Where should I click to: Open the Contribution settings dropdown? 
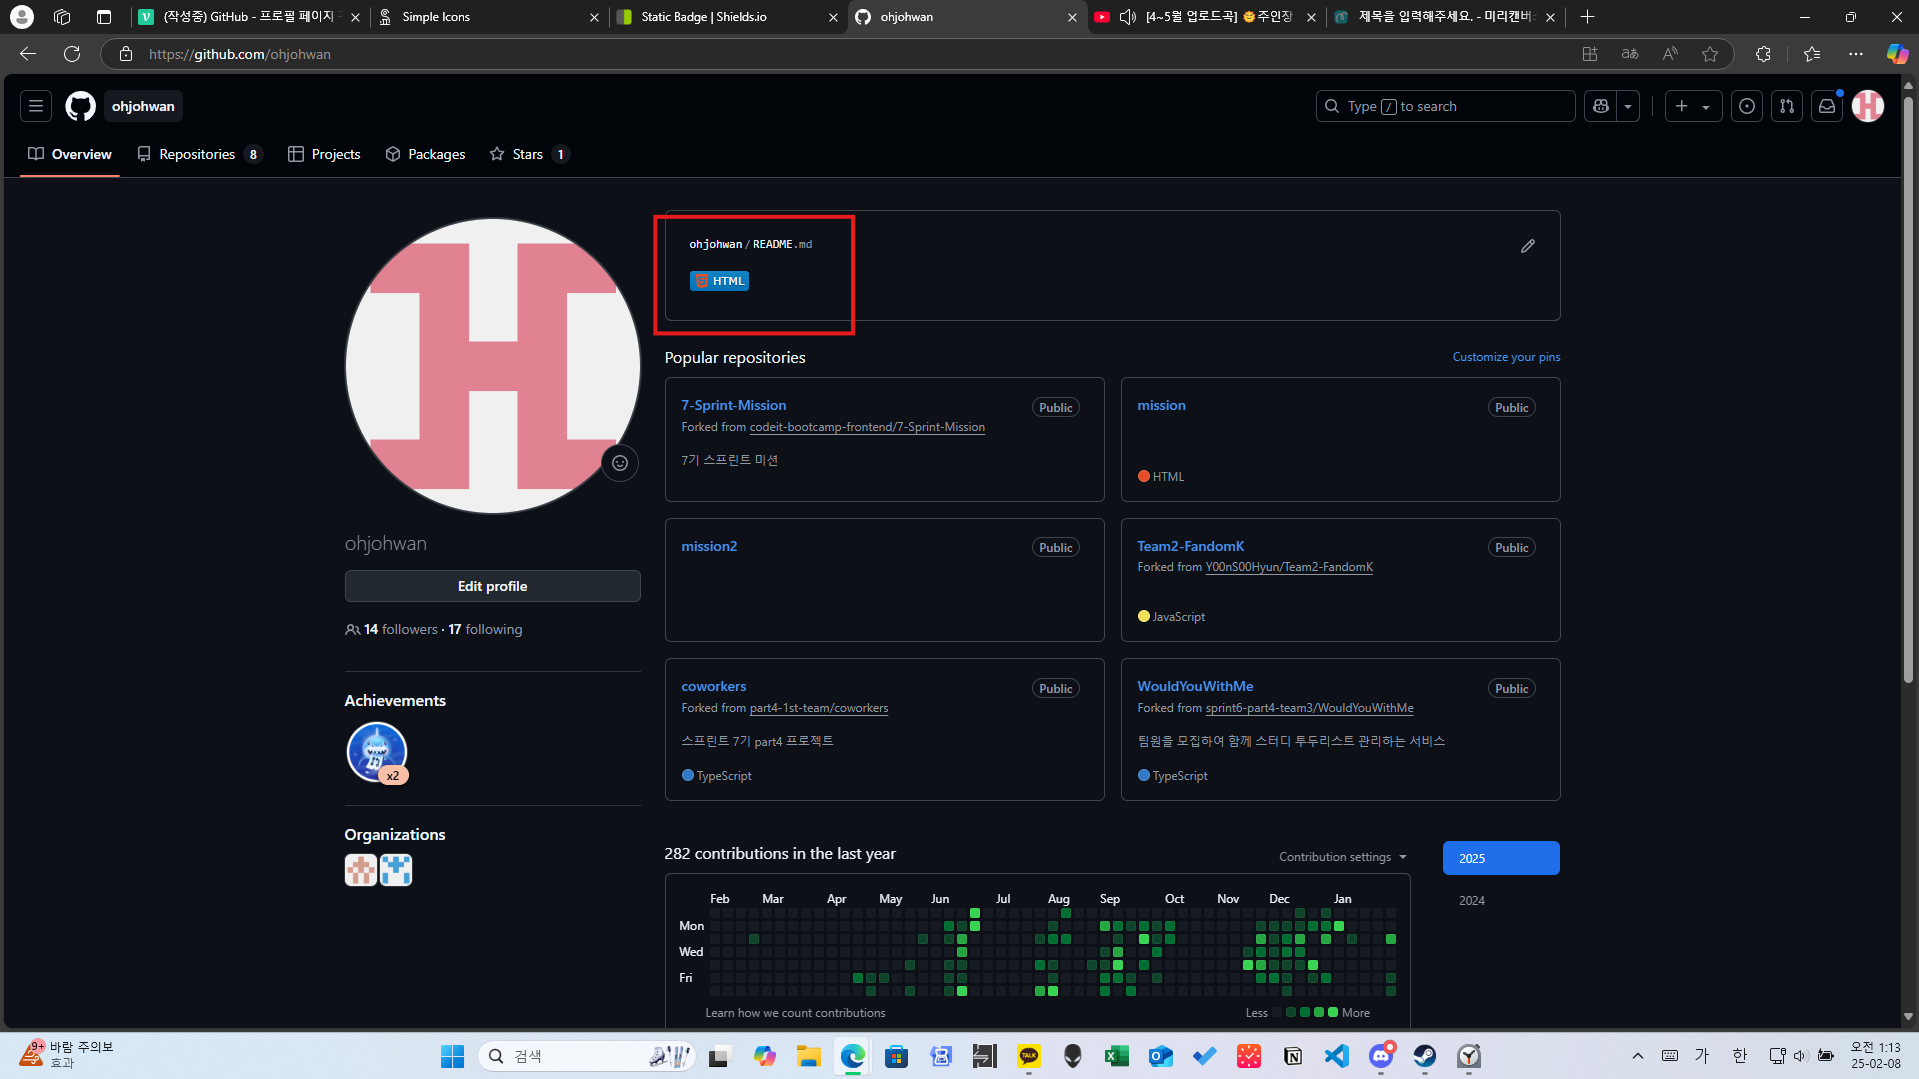(1343, 857)
